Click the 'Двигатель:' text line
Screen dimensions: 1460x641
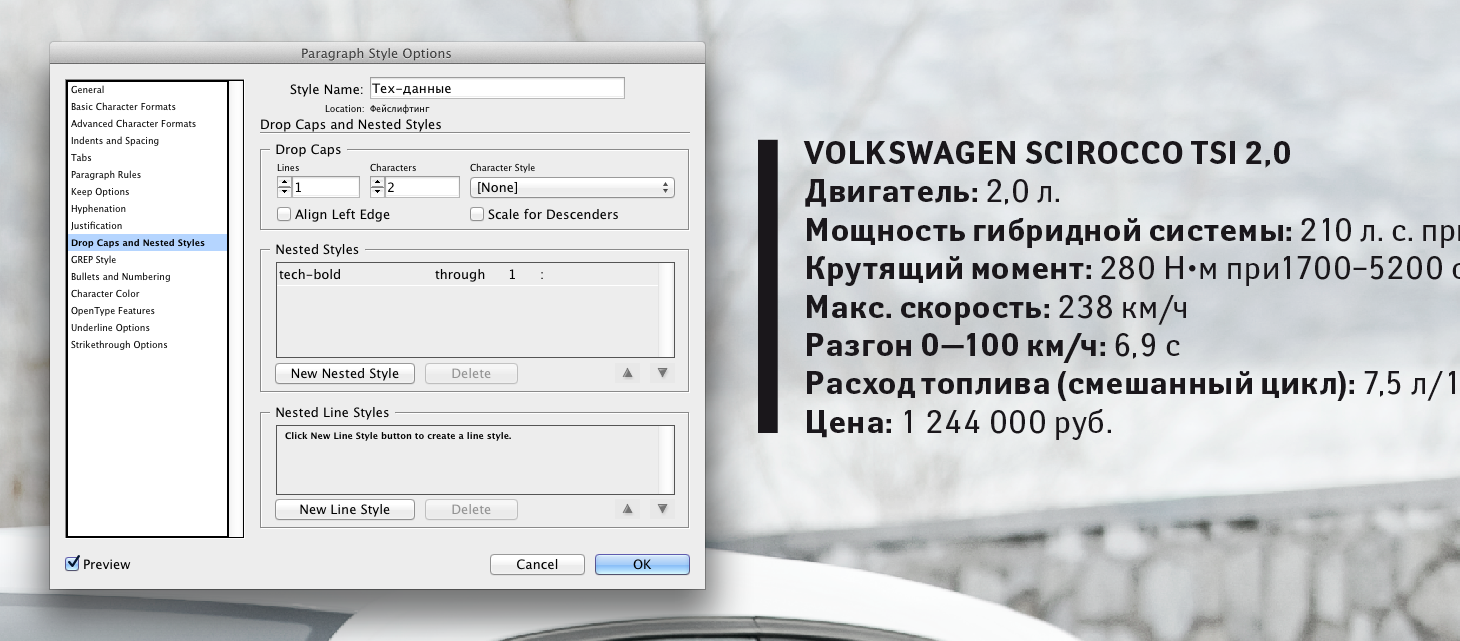(x=932, y=192)
